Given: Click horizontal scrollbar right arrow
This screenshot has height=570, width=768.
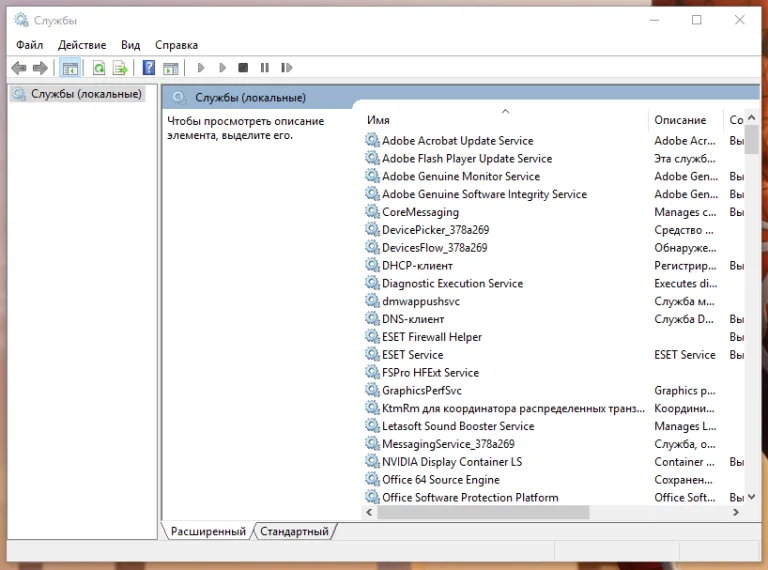Looking at the screenshot, I should point(736,512).
